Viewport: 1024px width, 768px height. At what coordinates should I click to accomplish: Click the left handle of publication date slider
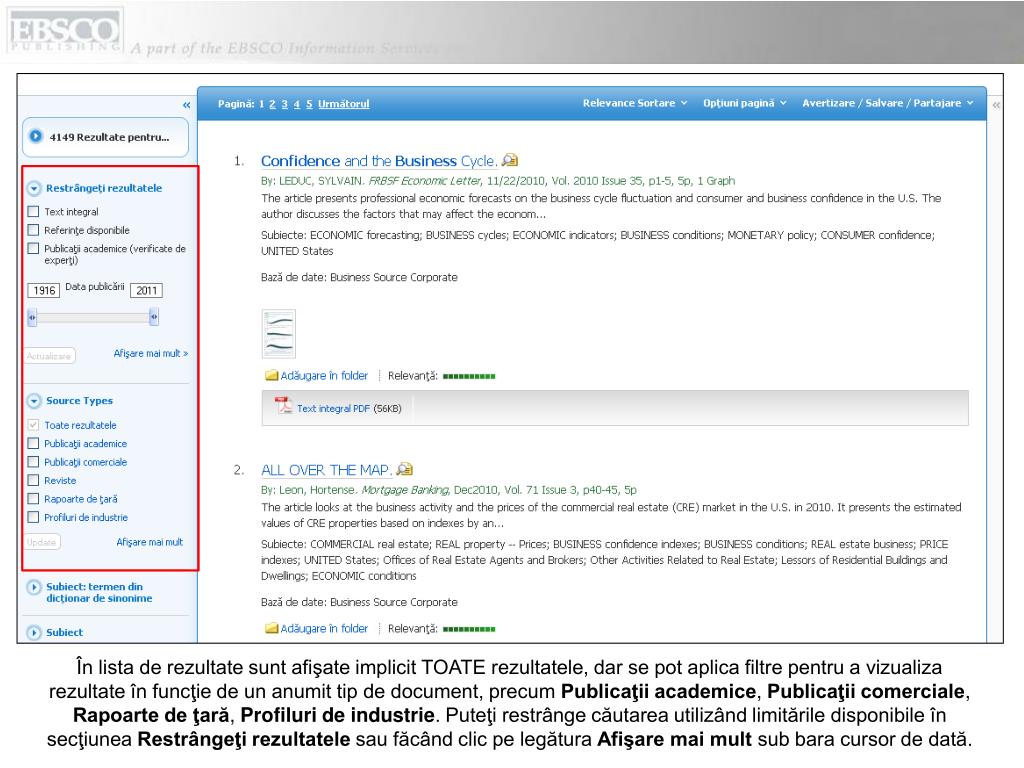click(32, 317)
